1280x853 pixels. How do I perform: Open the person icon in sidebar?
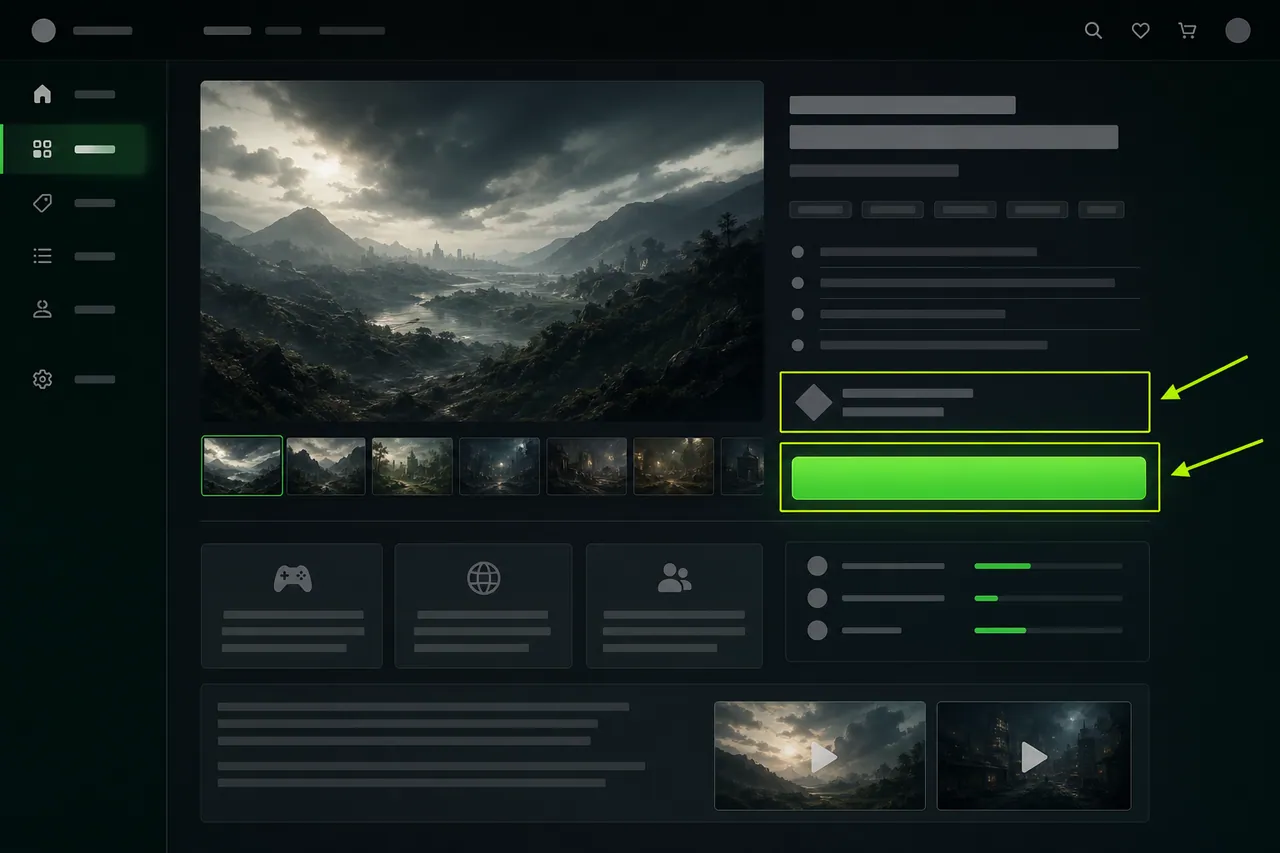coord(42,309)
